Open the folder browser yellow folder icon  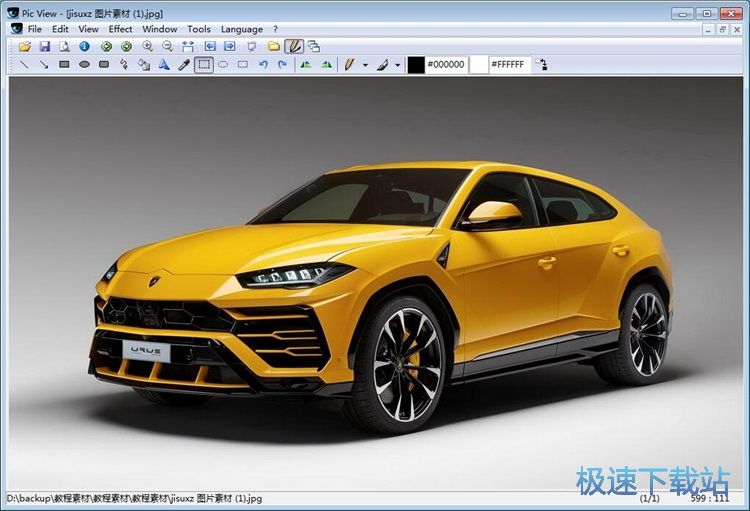coord(274,46)
